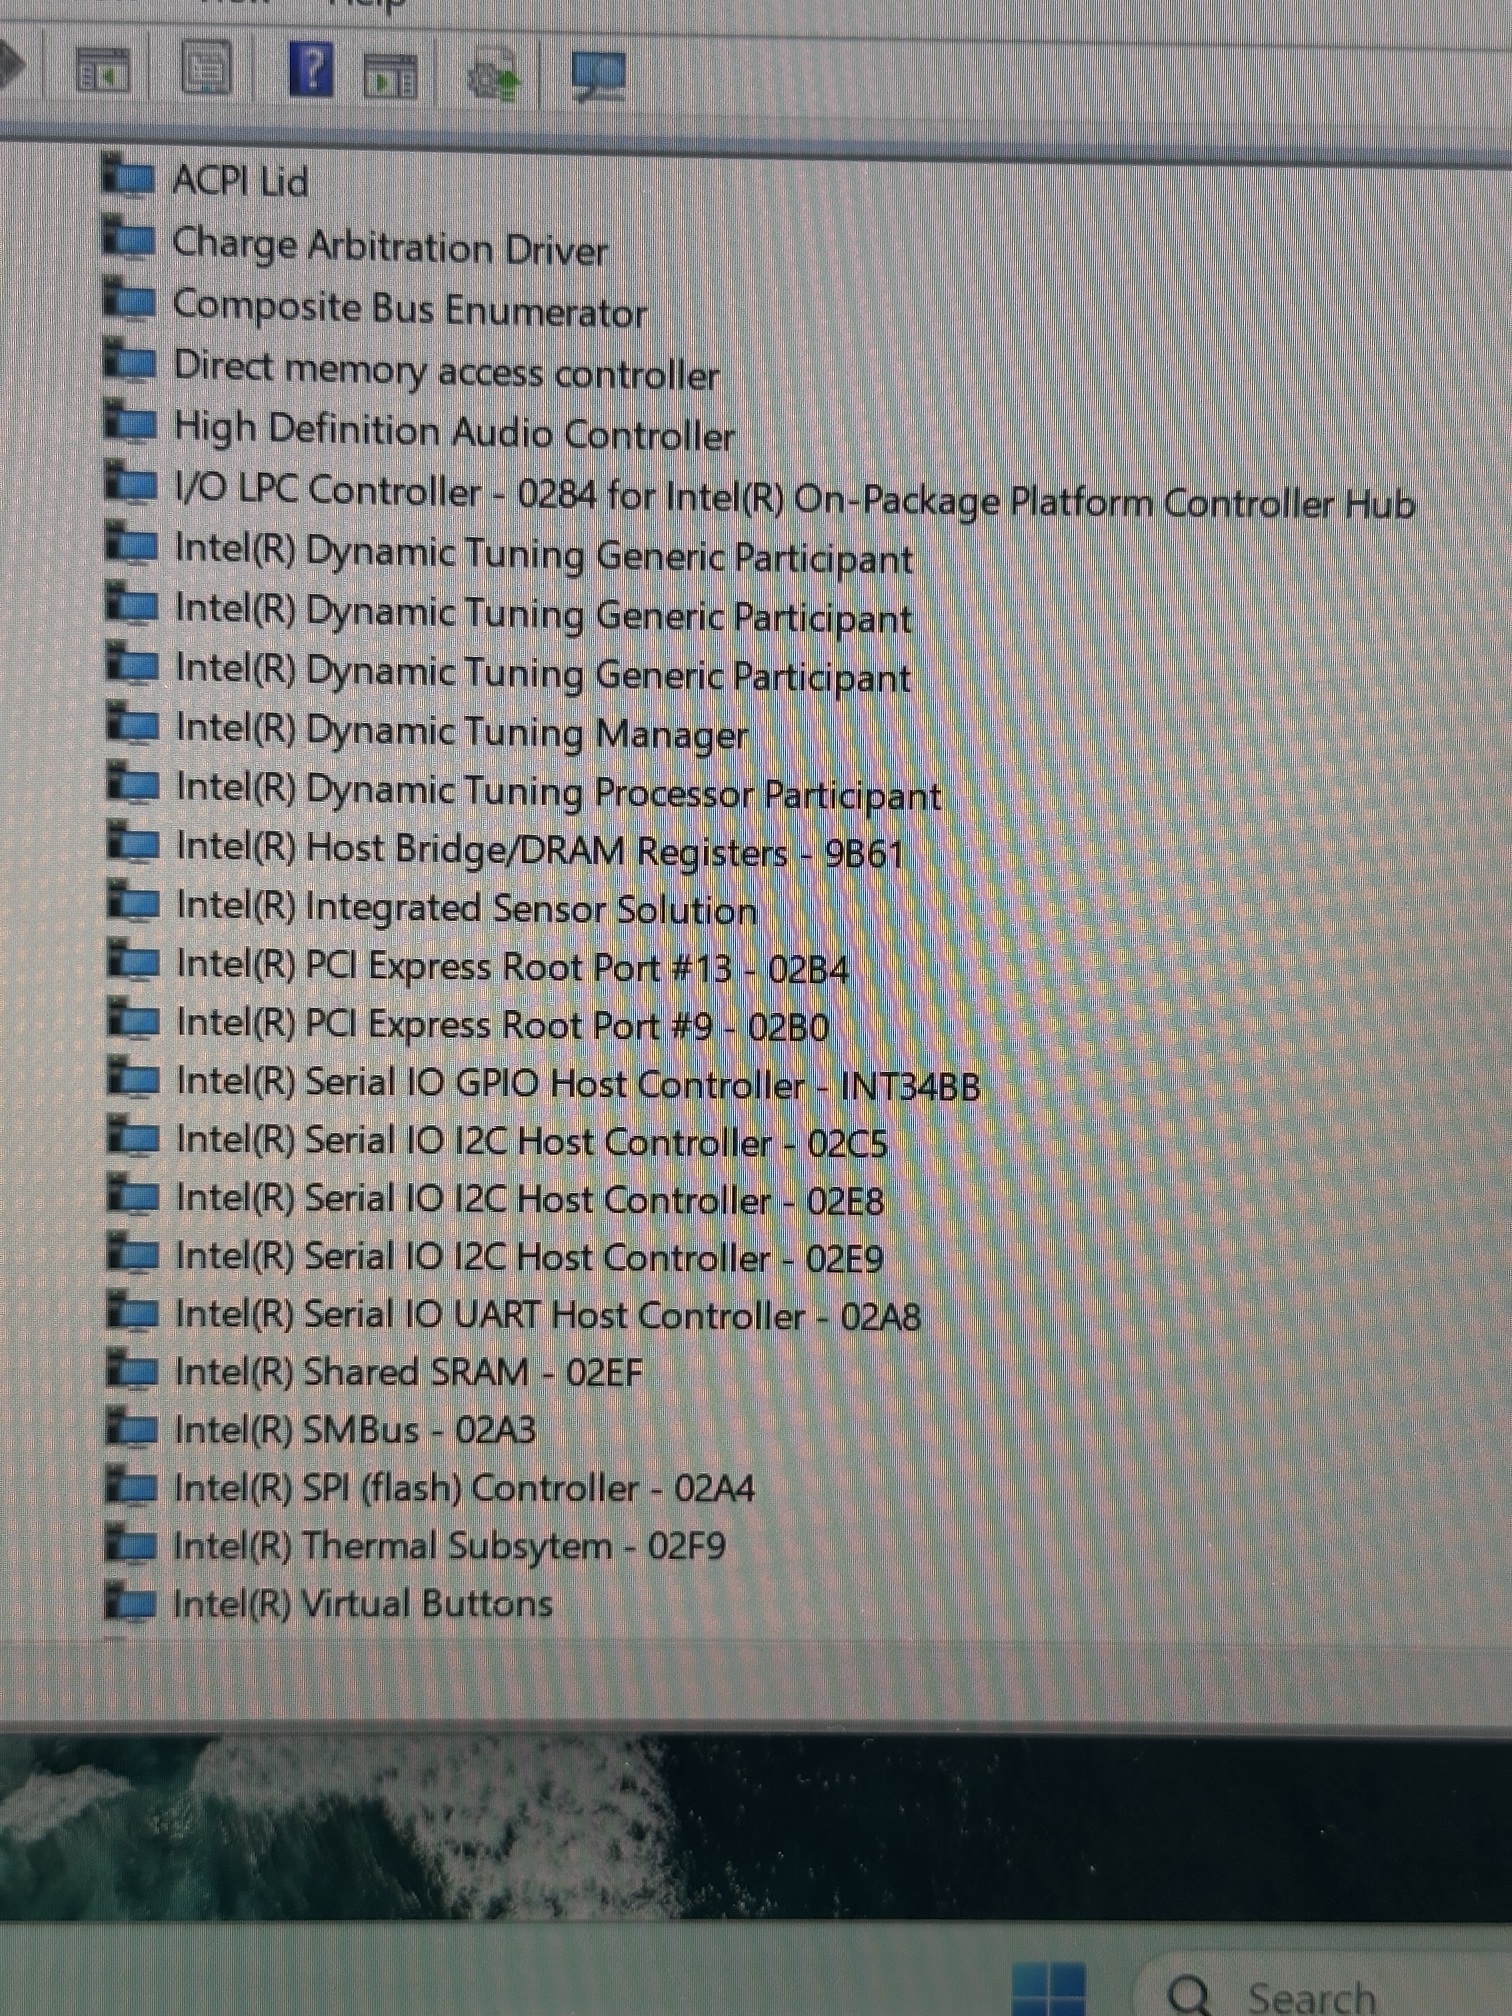Select Intel(R) Virtual Buttons device
1512x2016 pixels.
(362, 1603)
